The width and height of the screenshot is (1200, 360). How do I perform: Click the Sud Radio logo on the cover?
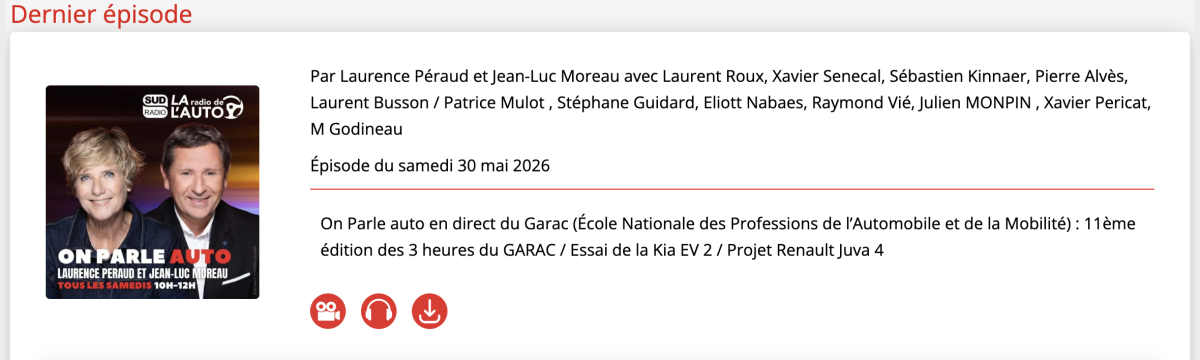(x=154, y=103)
